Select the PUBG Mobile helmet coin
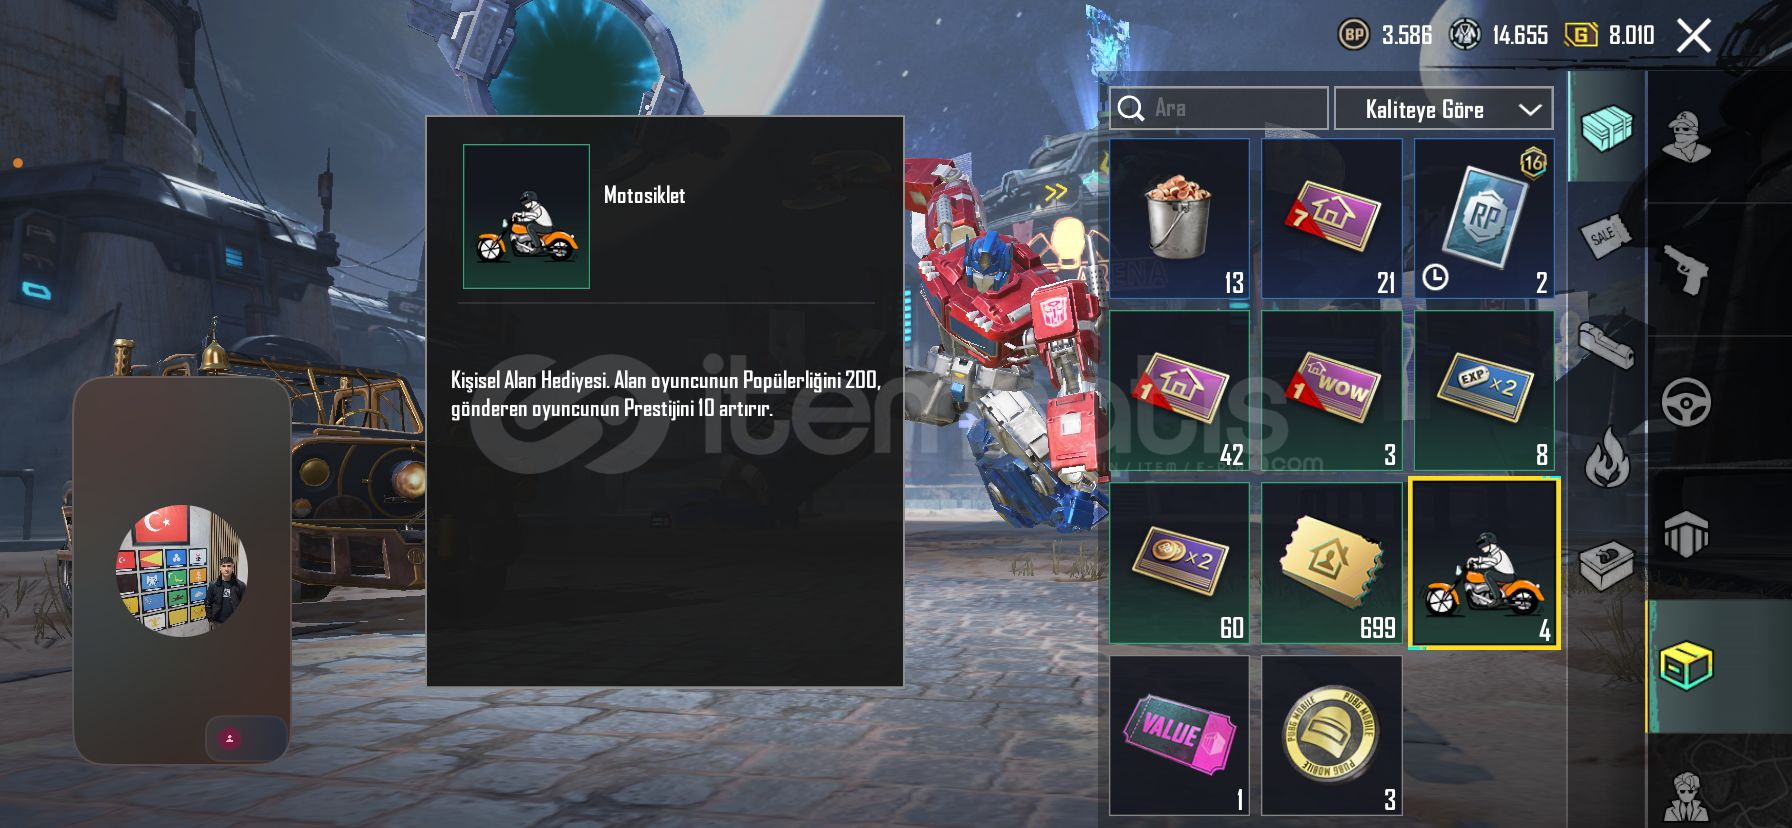 click(1331, 735)
